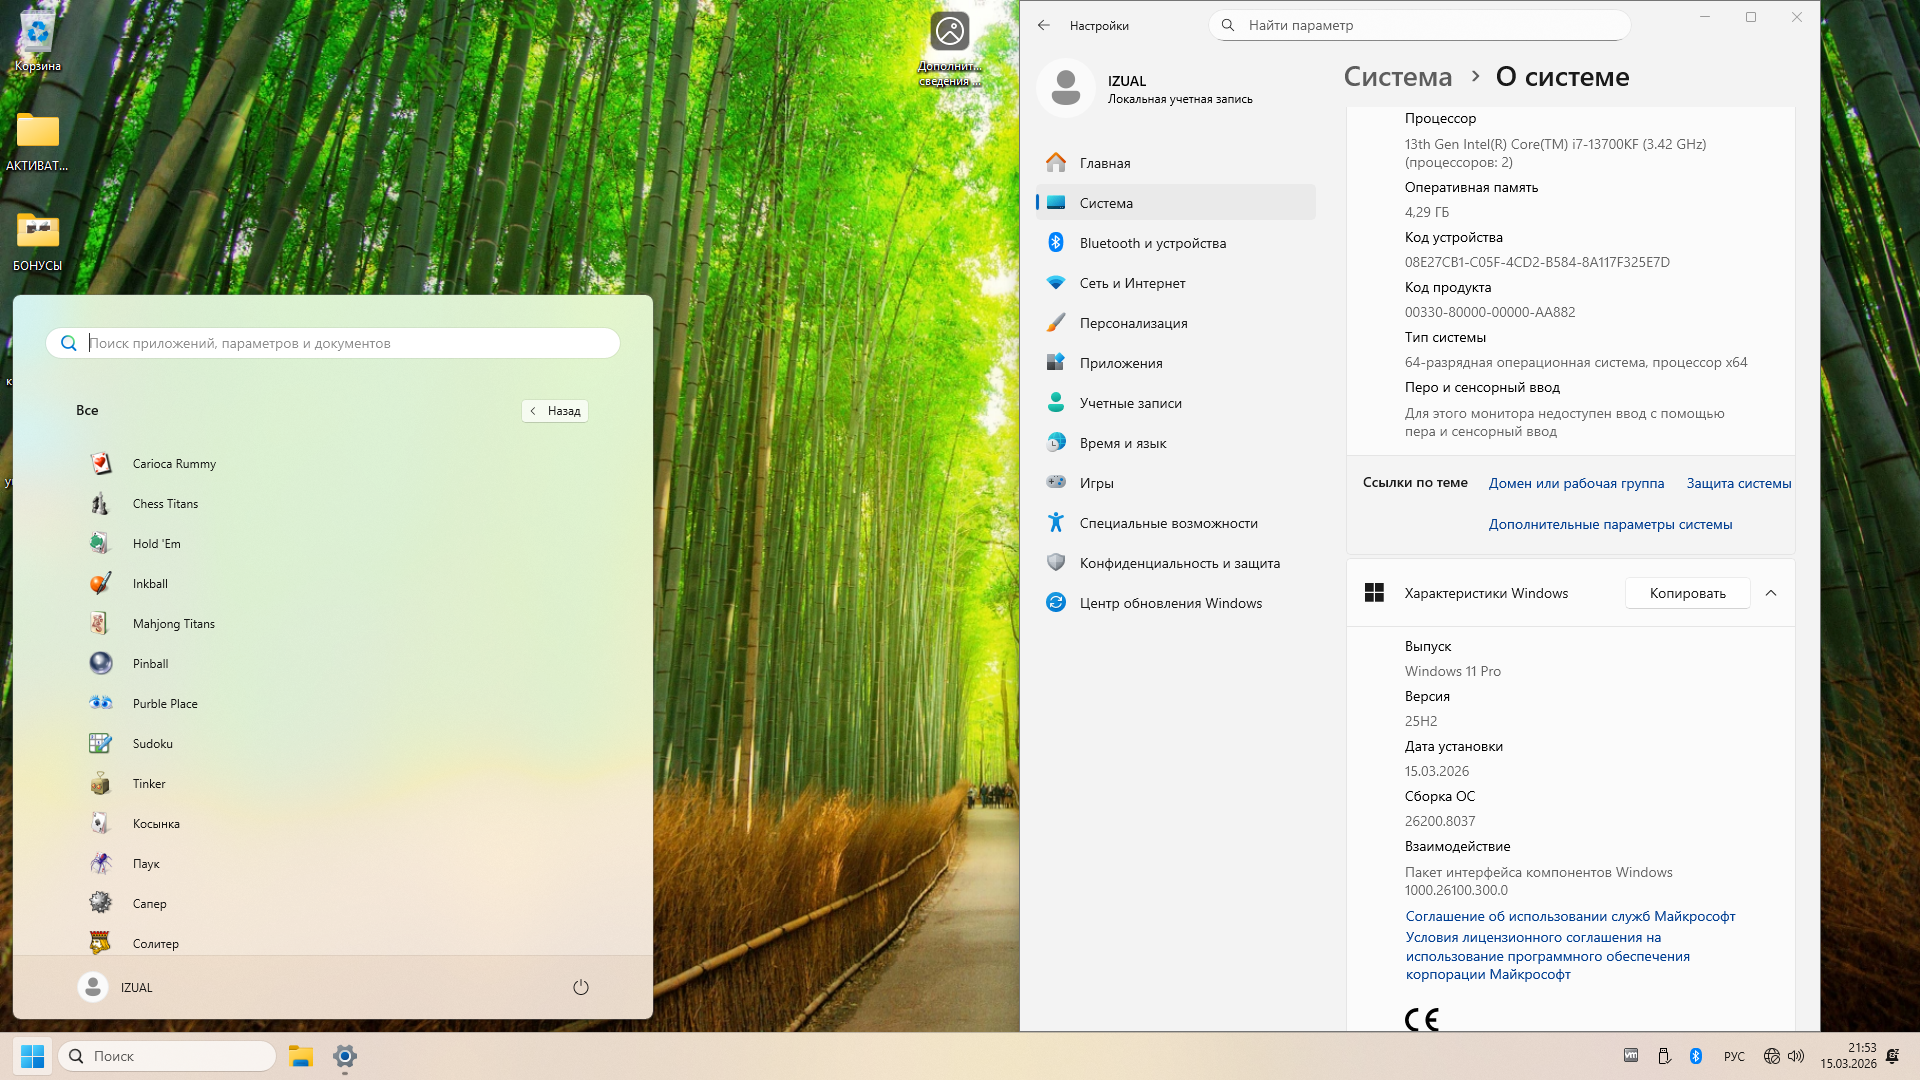Go to Персонализация settings page

pyautogui.click(x=1133, y=323)
